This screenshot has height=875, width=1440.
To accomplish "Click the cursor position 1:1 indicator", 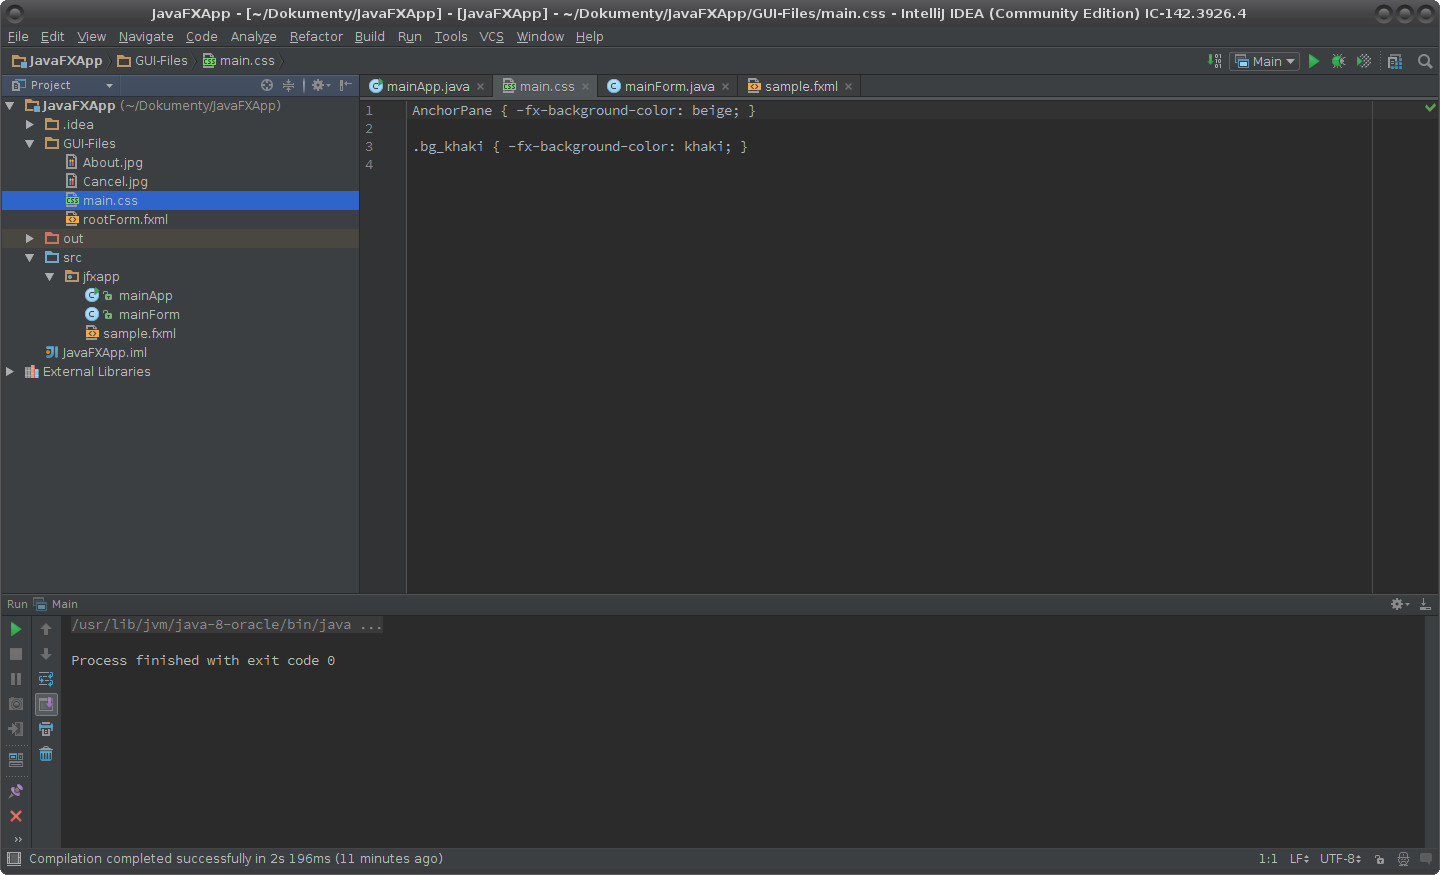I will tap(1268, 859).
